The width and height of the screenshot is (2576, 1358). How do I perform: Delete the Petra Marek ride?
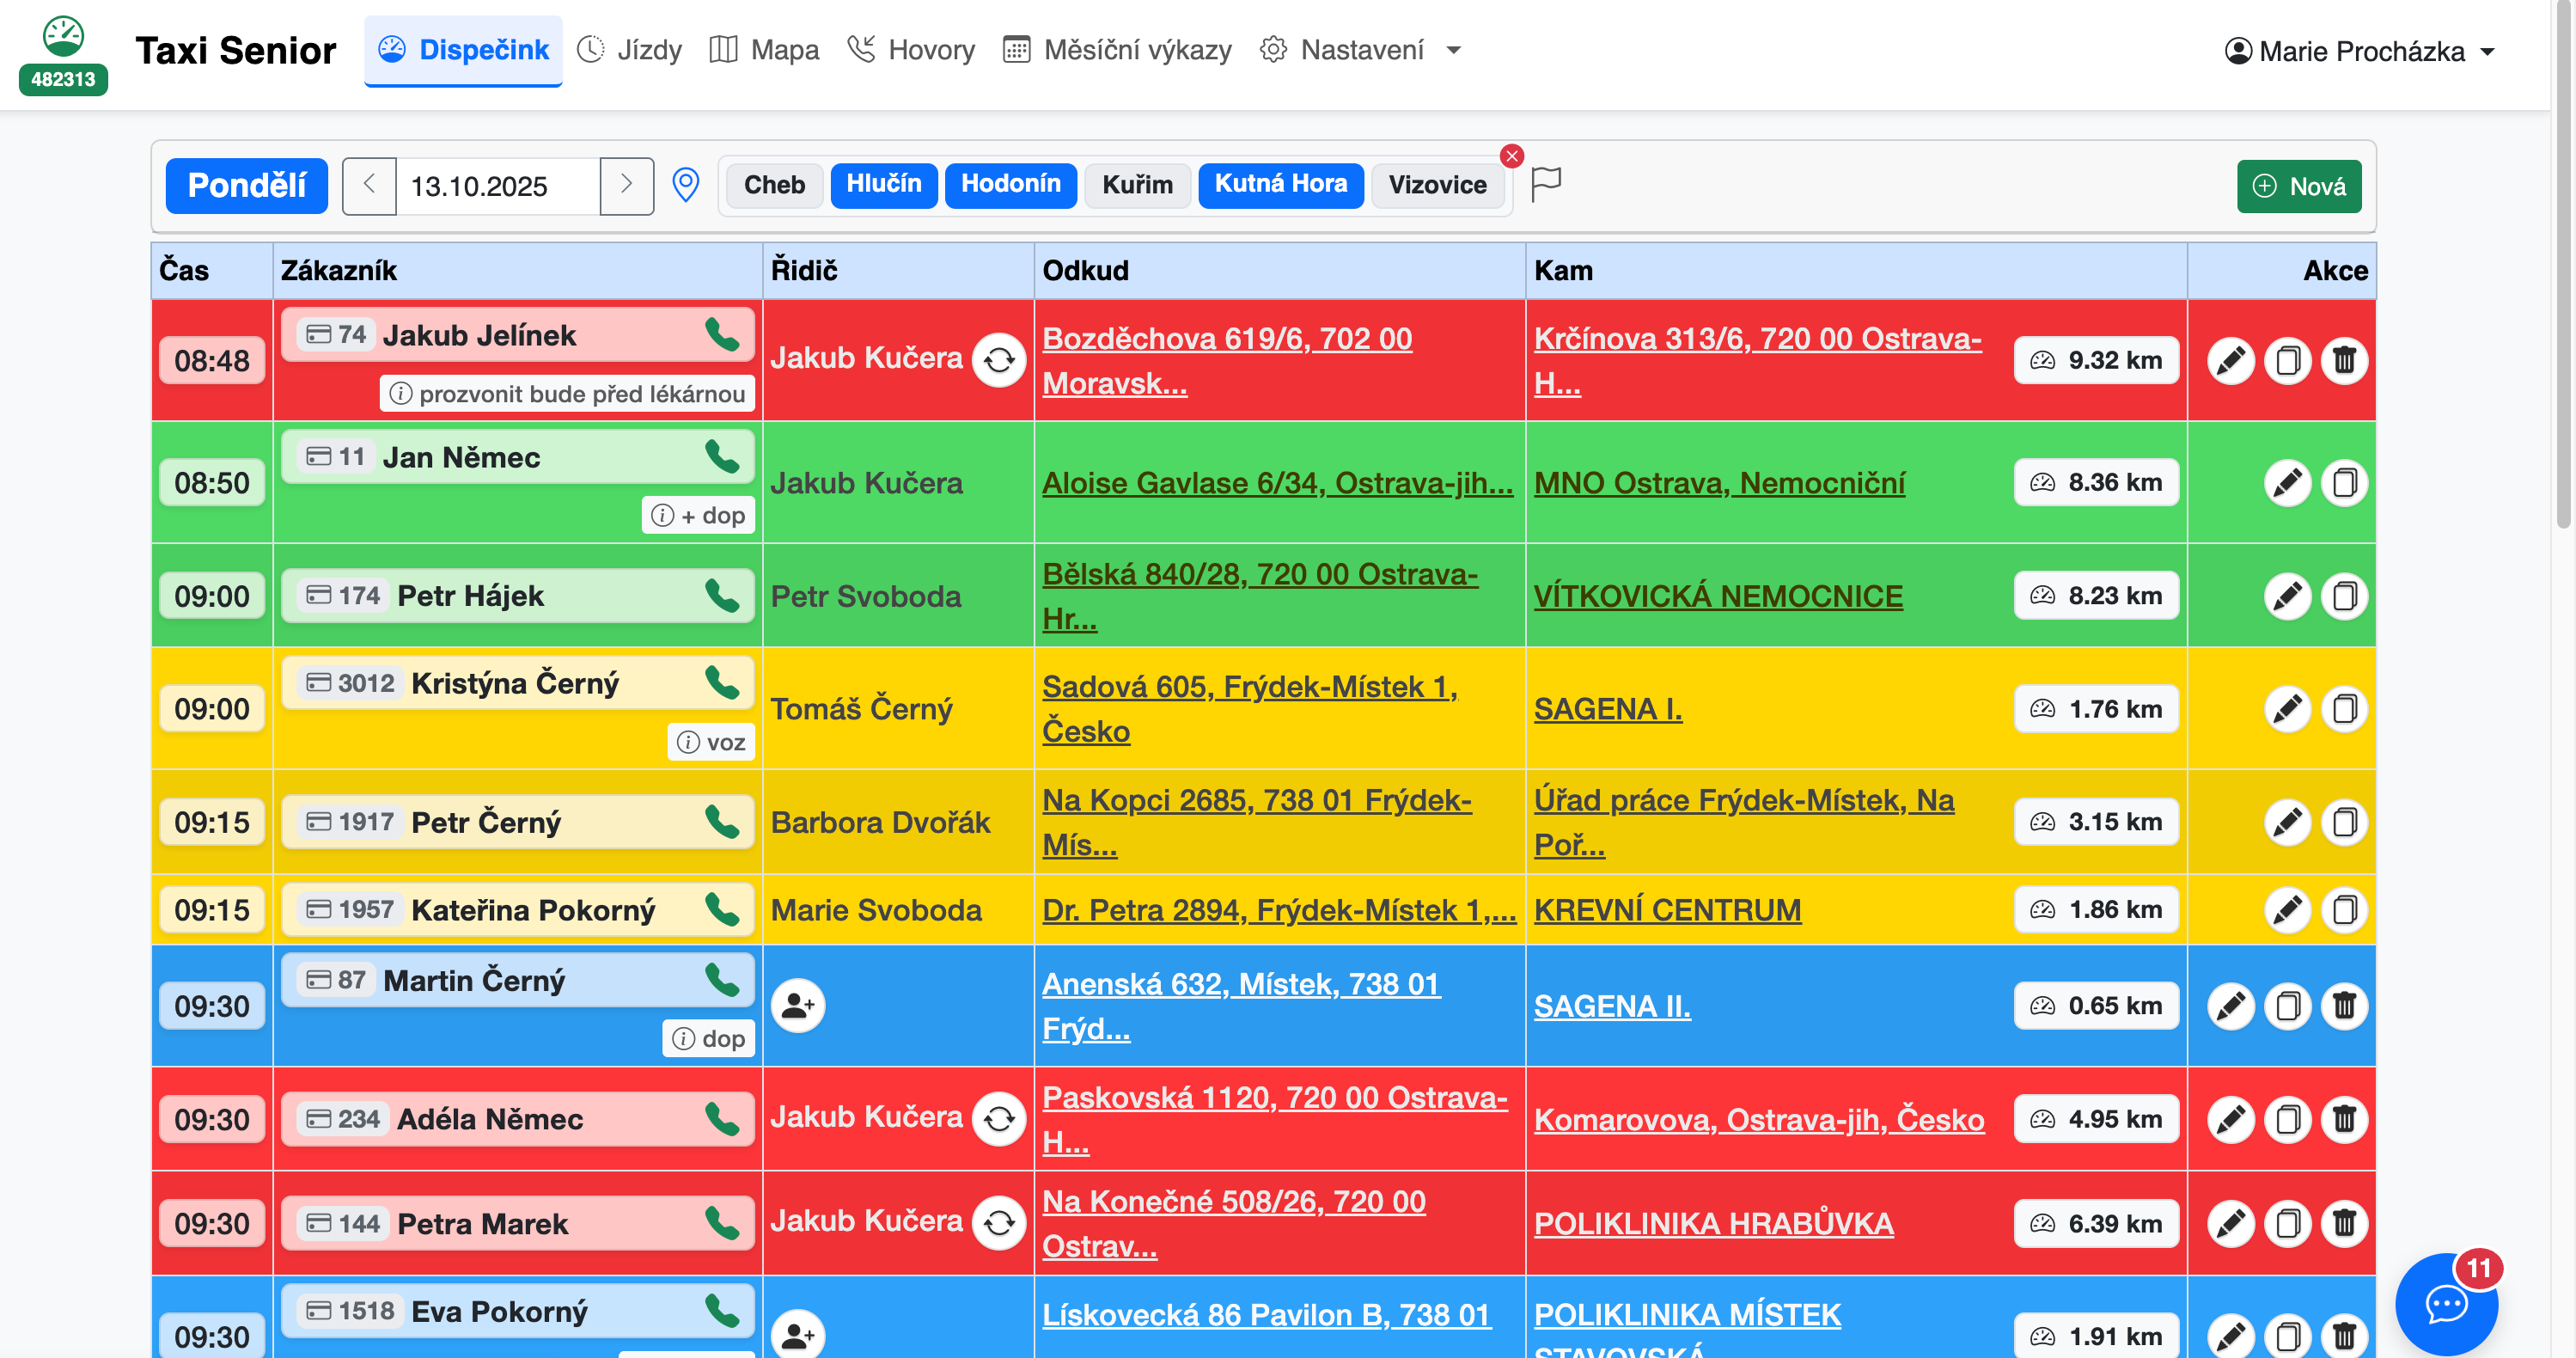2343,1223
